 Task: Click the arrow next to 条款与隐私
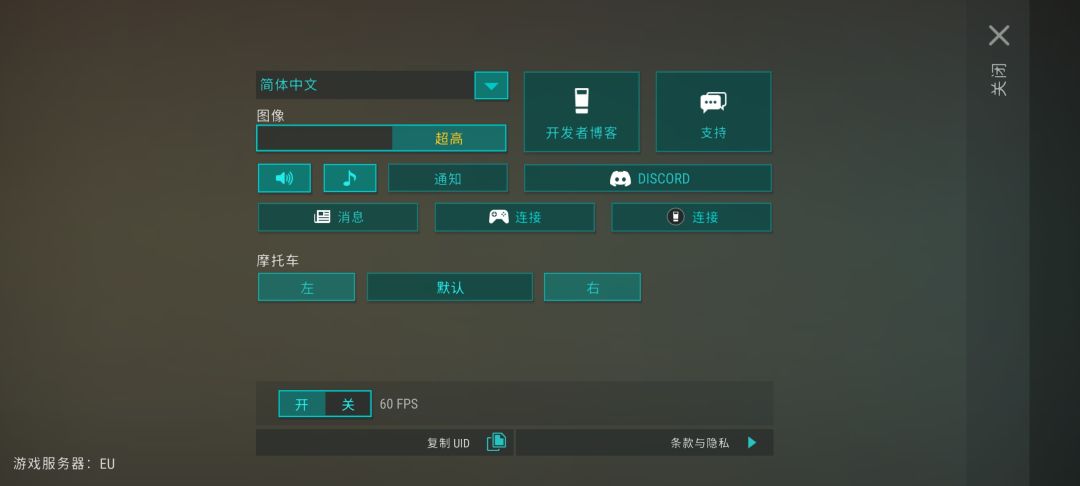click(752, 443)
